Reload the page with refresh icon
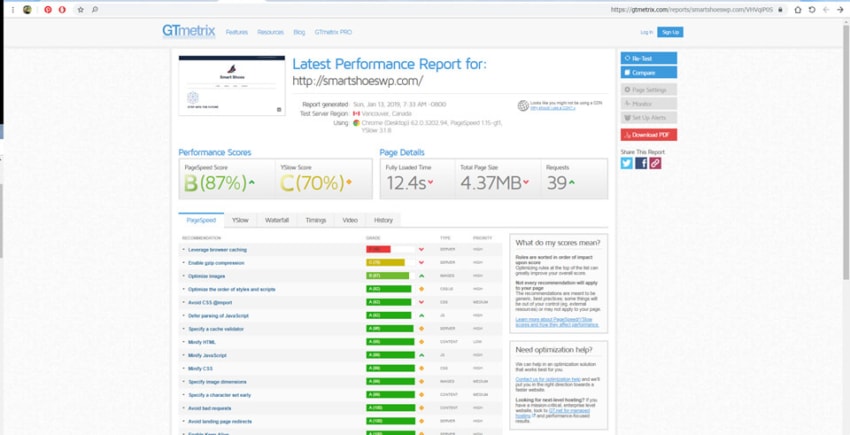The height and width of the screenshot is (435, 850). 812,9
